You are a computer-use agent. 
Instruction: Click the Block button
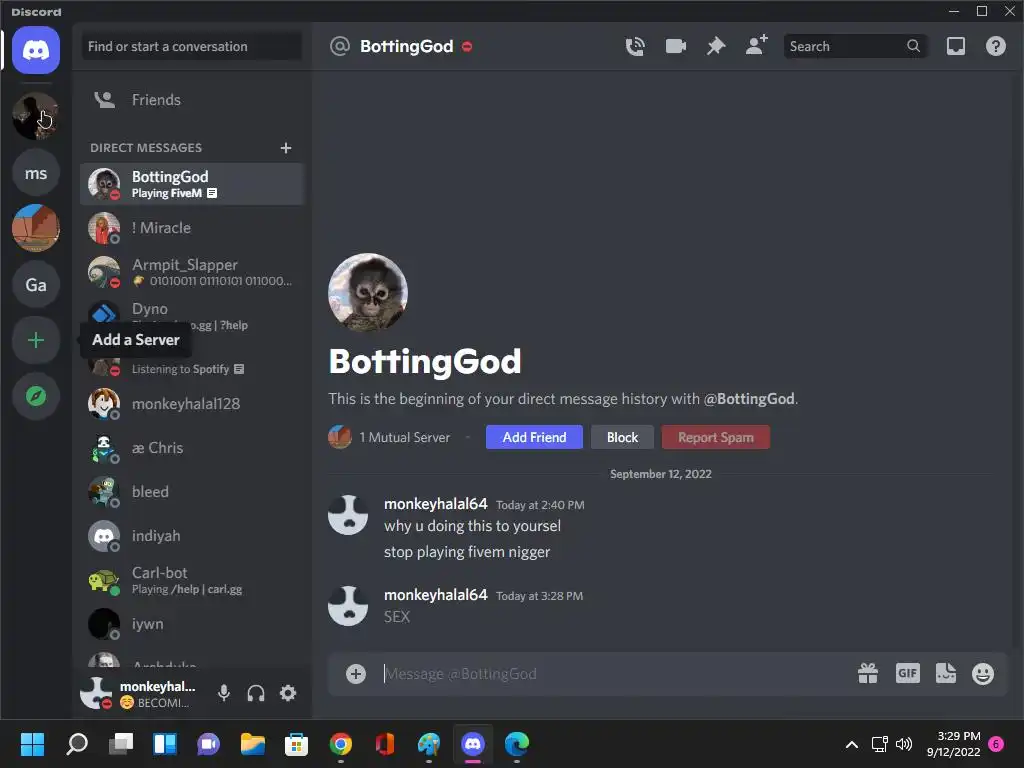pos(622,437)
